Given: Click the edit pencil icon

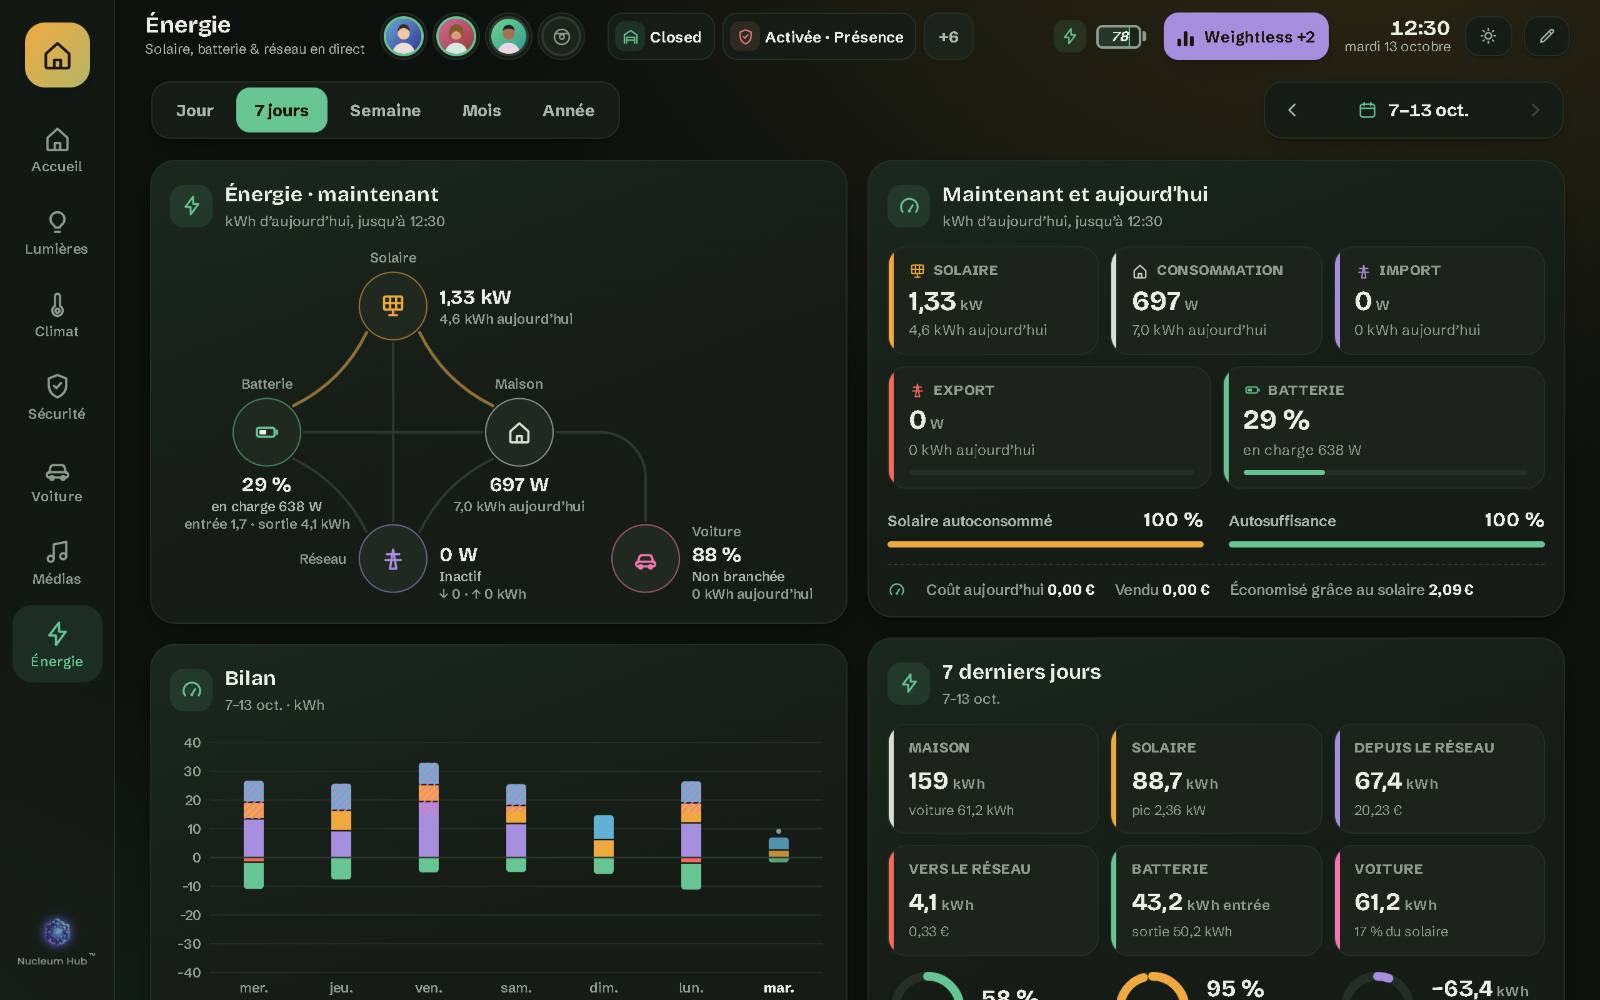Looking at the screenshot, I should (1547, 36).
